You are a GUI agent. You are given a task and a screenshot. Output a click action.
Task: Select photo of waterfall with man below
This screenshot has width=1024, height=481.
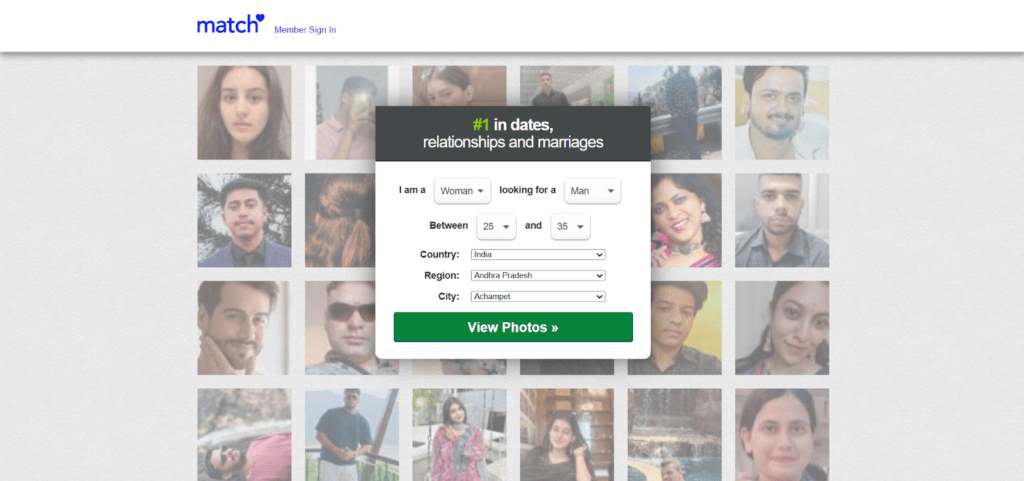pos(675,435)
